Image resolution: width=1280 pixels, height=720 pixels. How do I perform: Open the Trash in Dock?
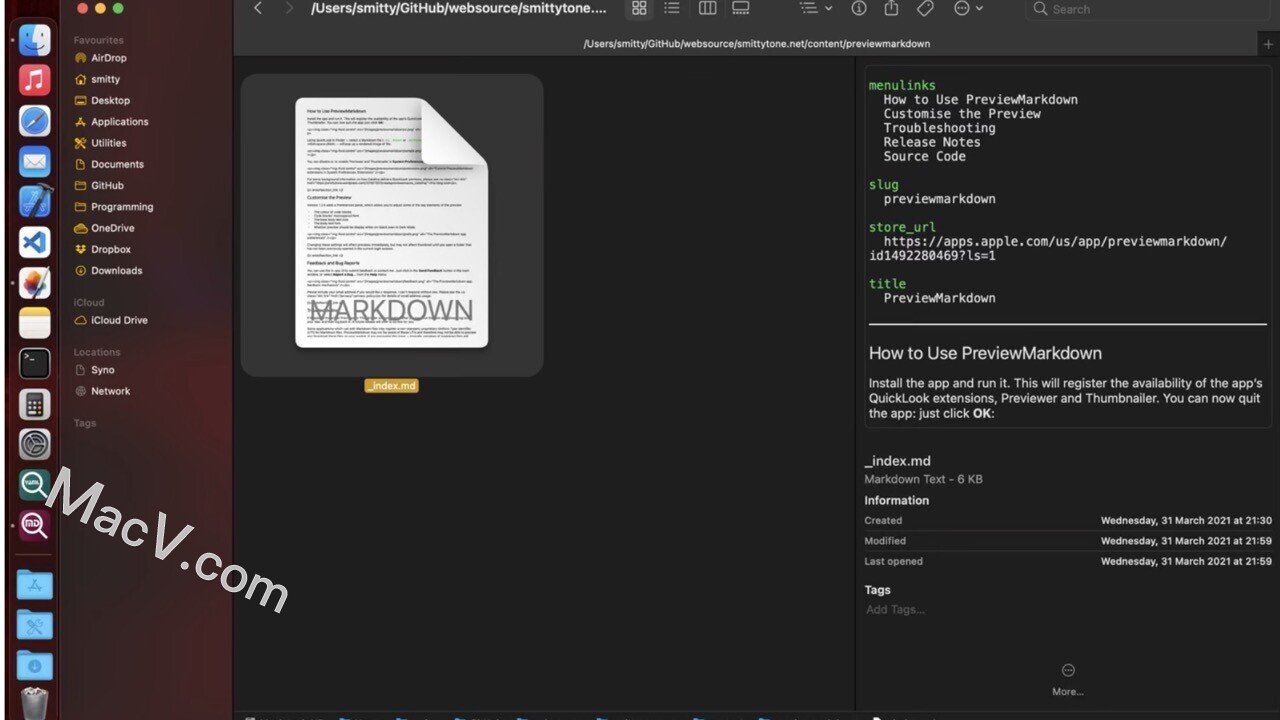click(35, 703)
